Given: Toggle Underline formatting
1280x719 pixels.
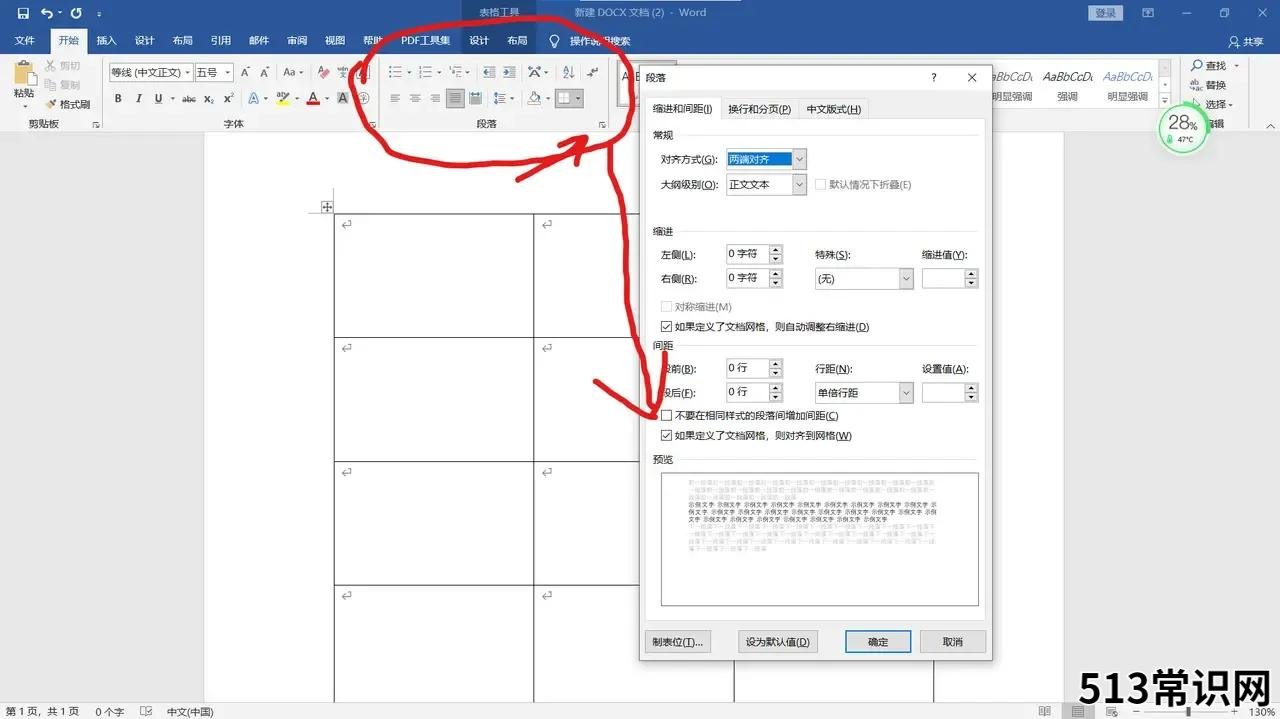Looking at the screenshot, I should click(x=157, y=99).
